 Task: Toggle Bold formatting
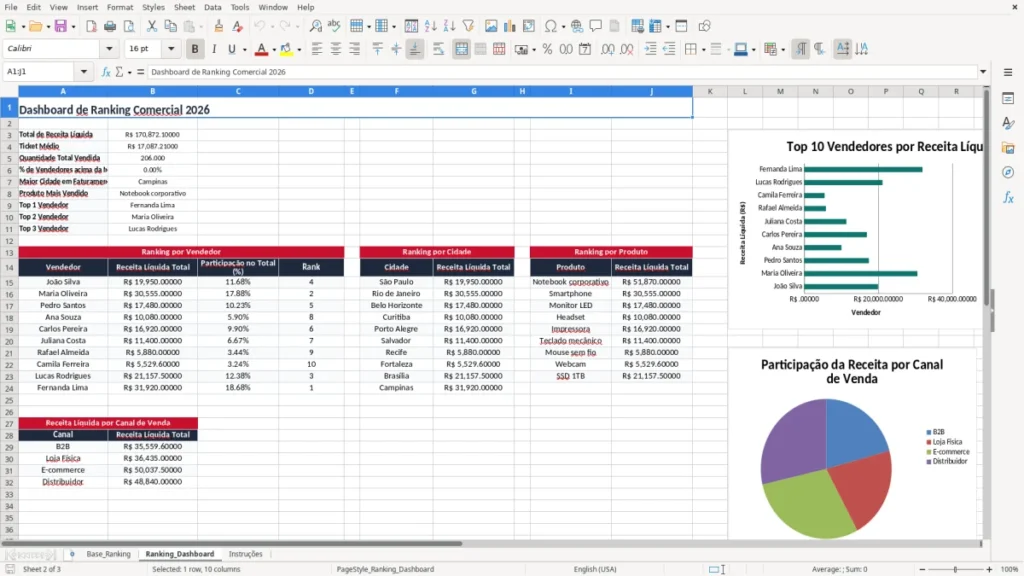pyautogui.click(x=195, y=49)
